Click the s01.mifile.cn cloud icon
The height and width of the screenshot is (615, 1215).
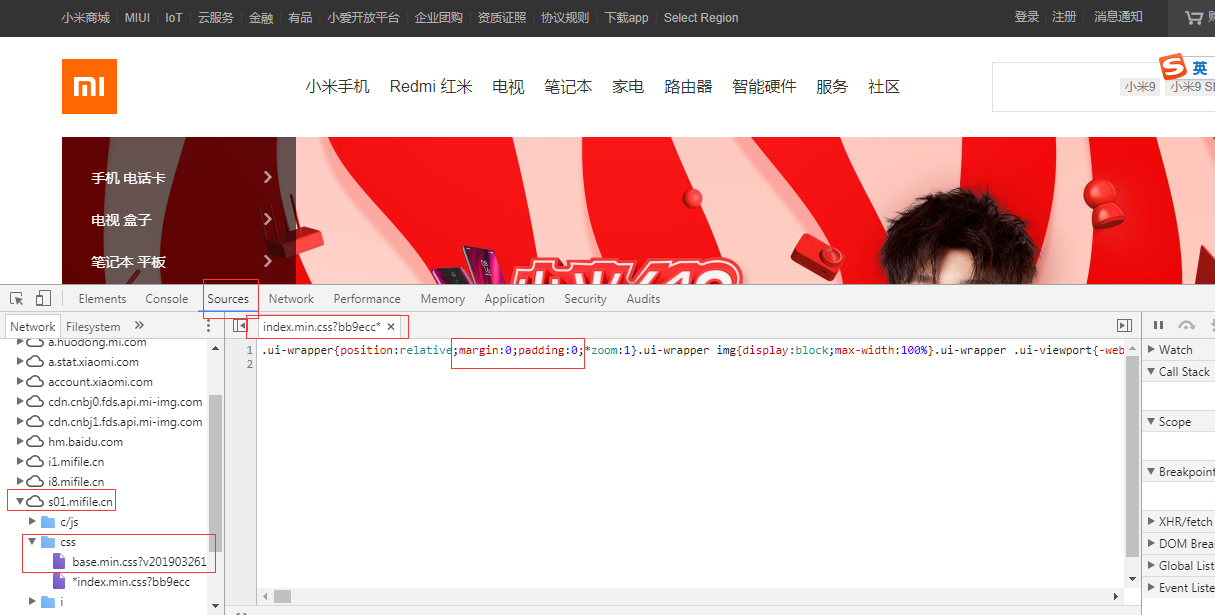pyautogui.click(x=35, y=501)
